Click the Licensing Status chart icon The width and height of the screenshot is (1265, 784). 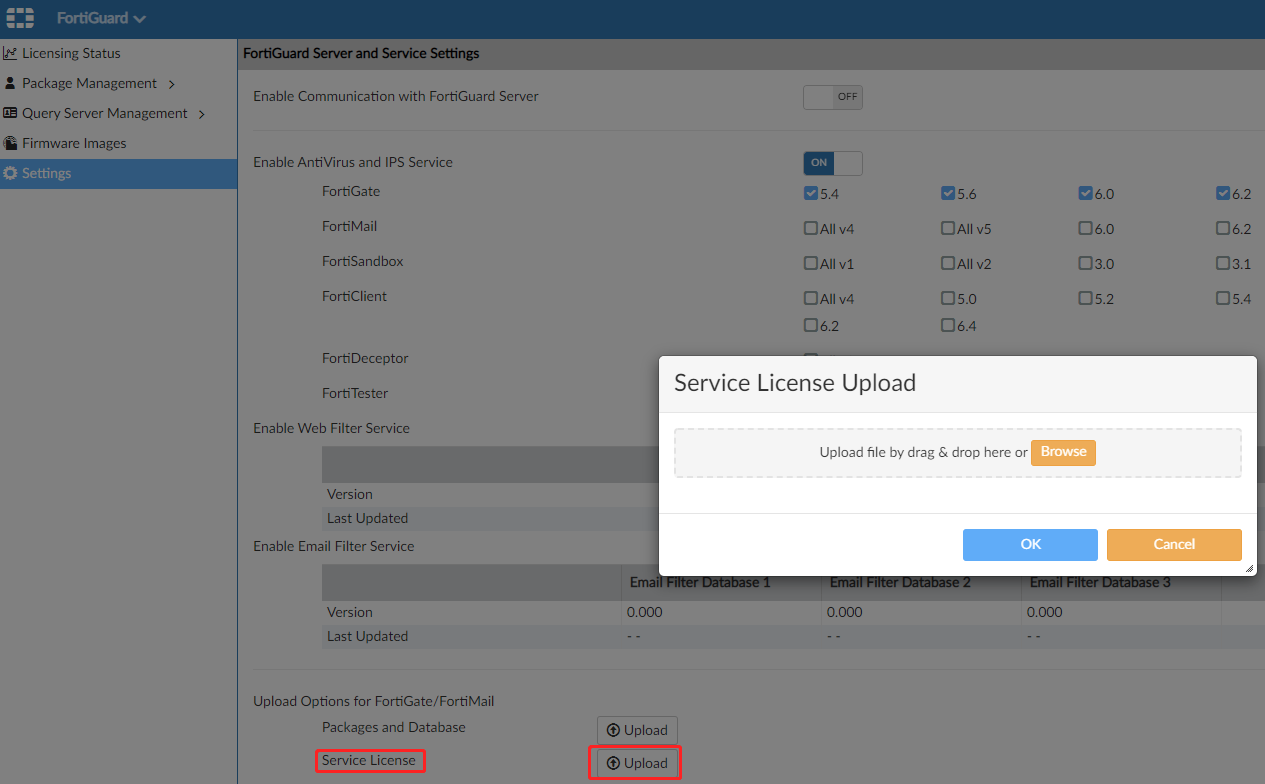click(10, 53)
